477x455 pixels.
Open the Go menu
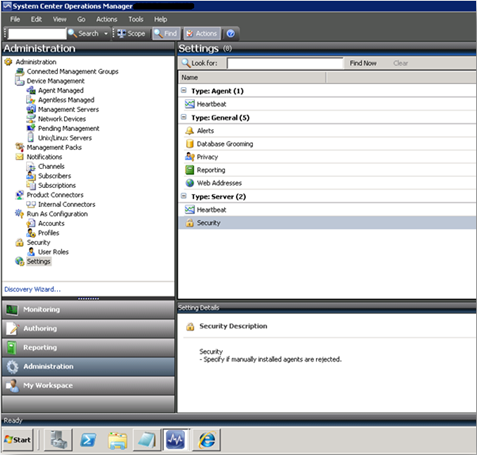pos(81,19)
